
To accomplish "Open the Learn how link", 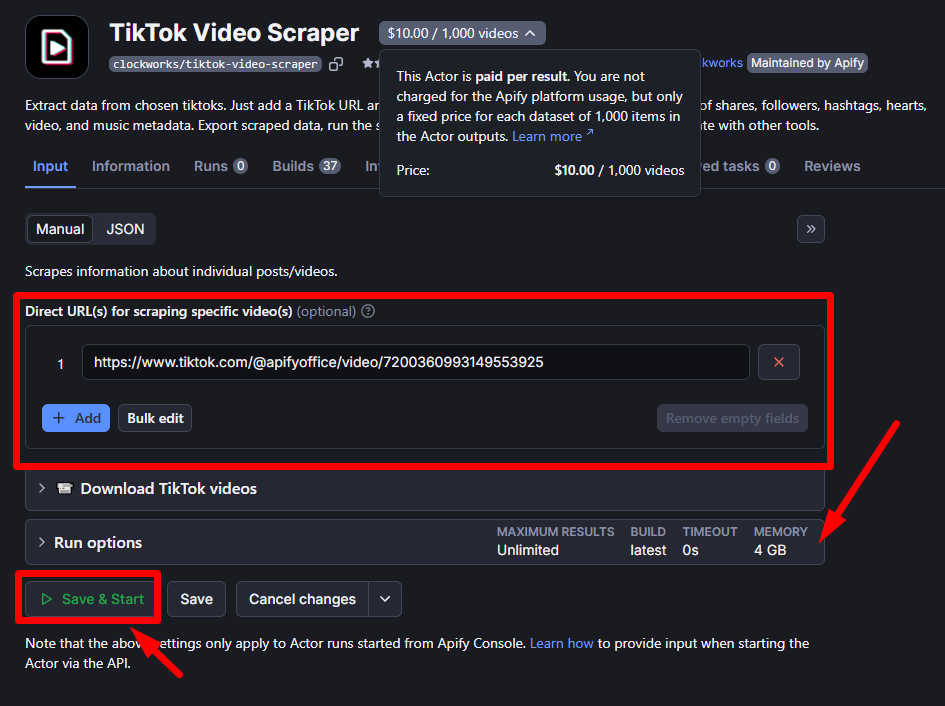I will point(561,643).
